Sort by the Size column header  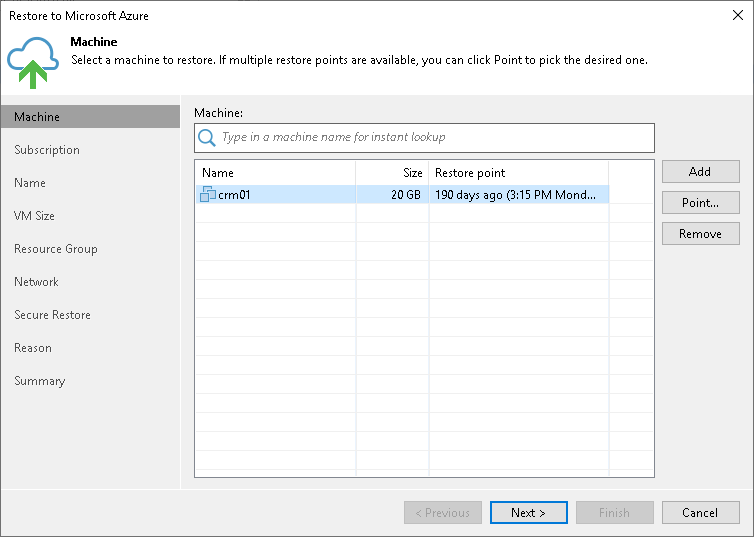point(392,173)
